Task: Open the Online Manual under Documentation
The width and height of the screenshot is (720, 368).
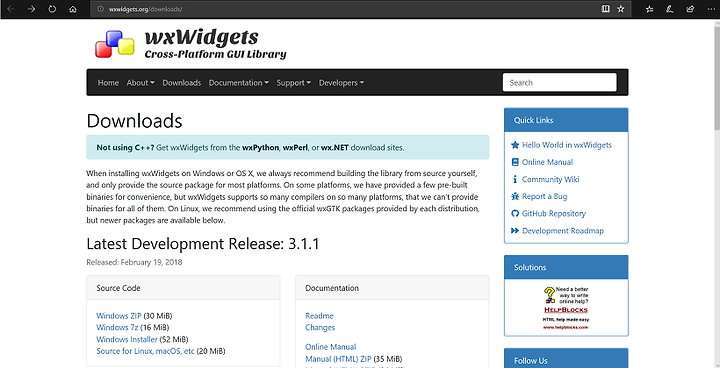Action: [x=331, y=347]
